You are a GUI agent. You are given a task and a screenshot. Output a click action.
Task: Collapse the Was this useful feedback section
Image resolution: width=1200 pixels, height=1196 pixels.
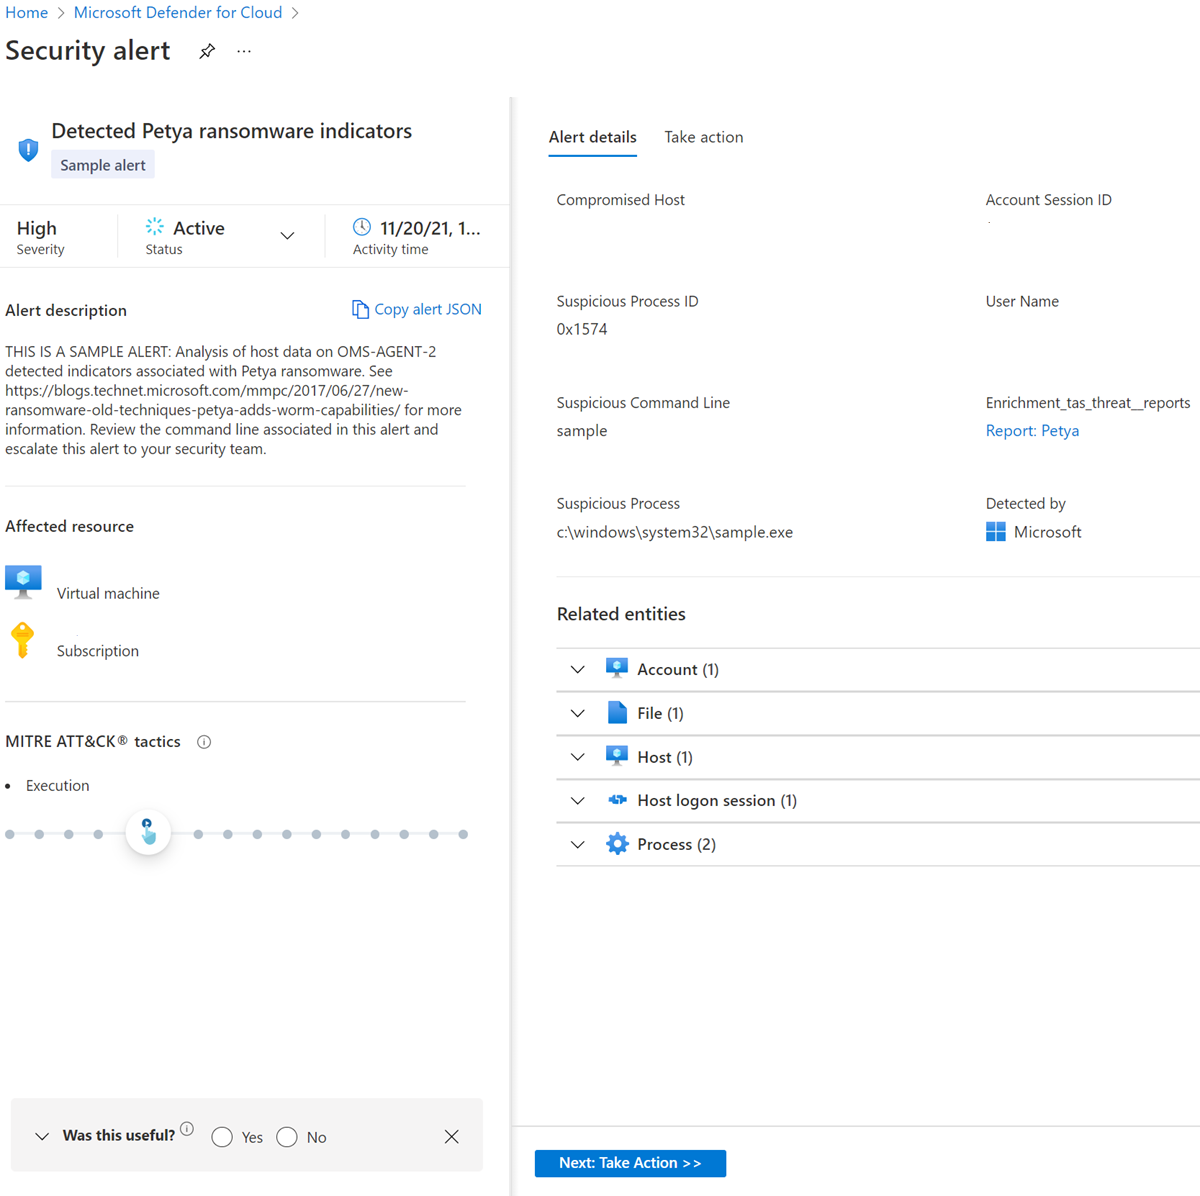(x=41, y=1136)
